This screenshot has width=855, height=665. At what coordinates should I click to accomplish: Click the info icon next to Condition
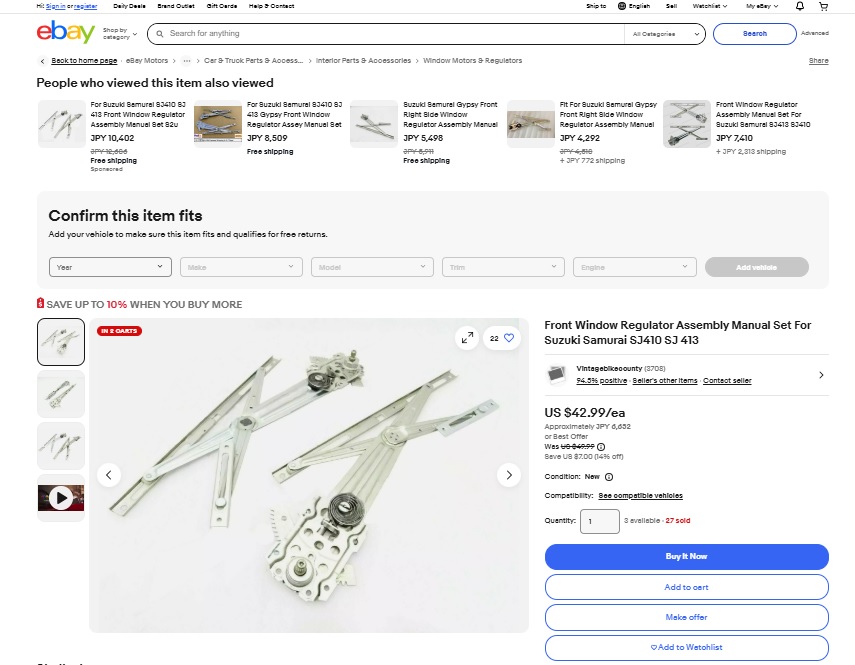(609, 477)
